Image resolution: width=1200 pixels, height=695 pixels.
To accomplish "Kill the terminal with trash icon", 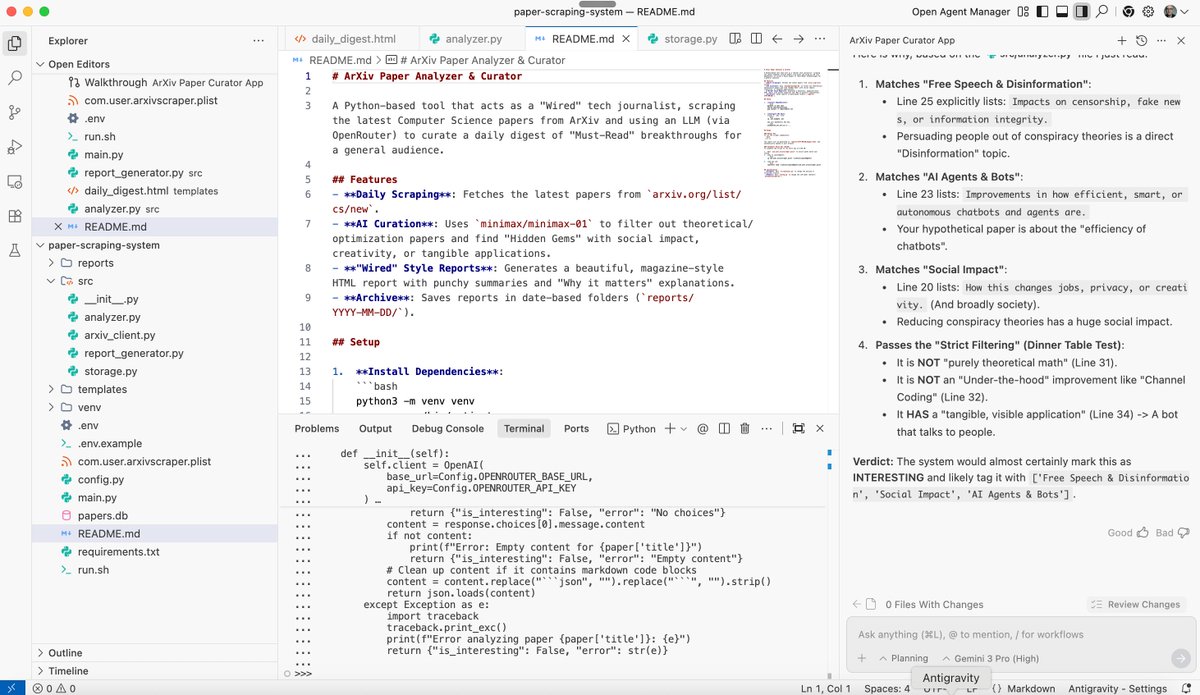I will pos(745,428).
